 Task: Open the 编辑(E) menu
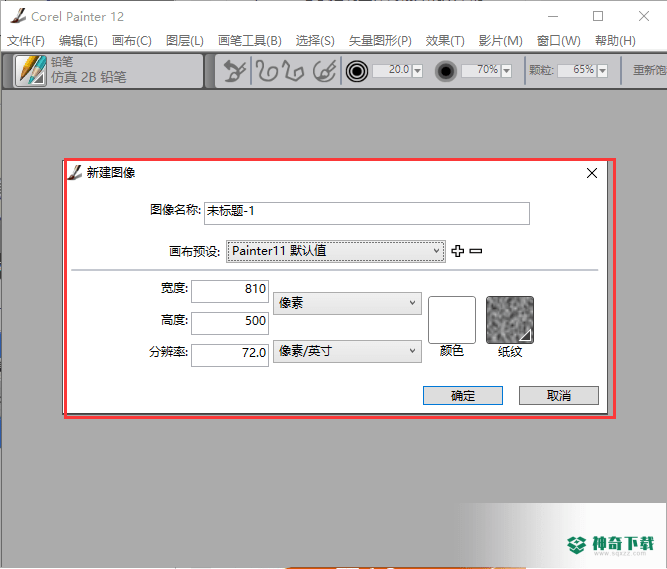click(78, 41)
